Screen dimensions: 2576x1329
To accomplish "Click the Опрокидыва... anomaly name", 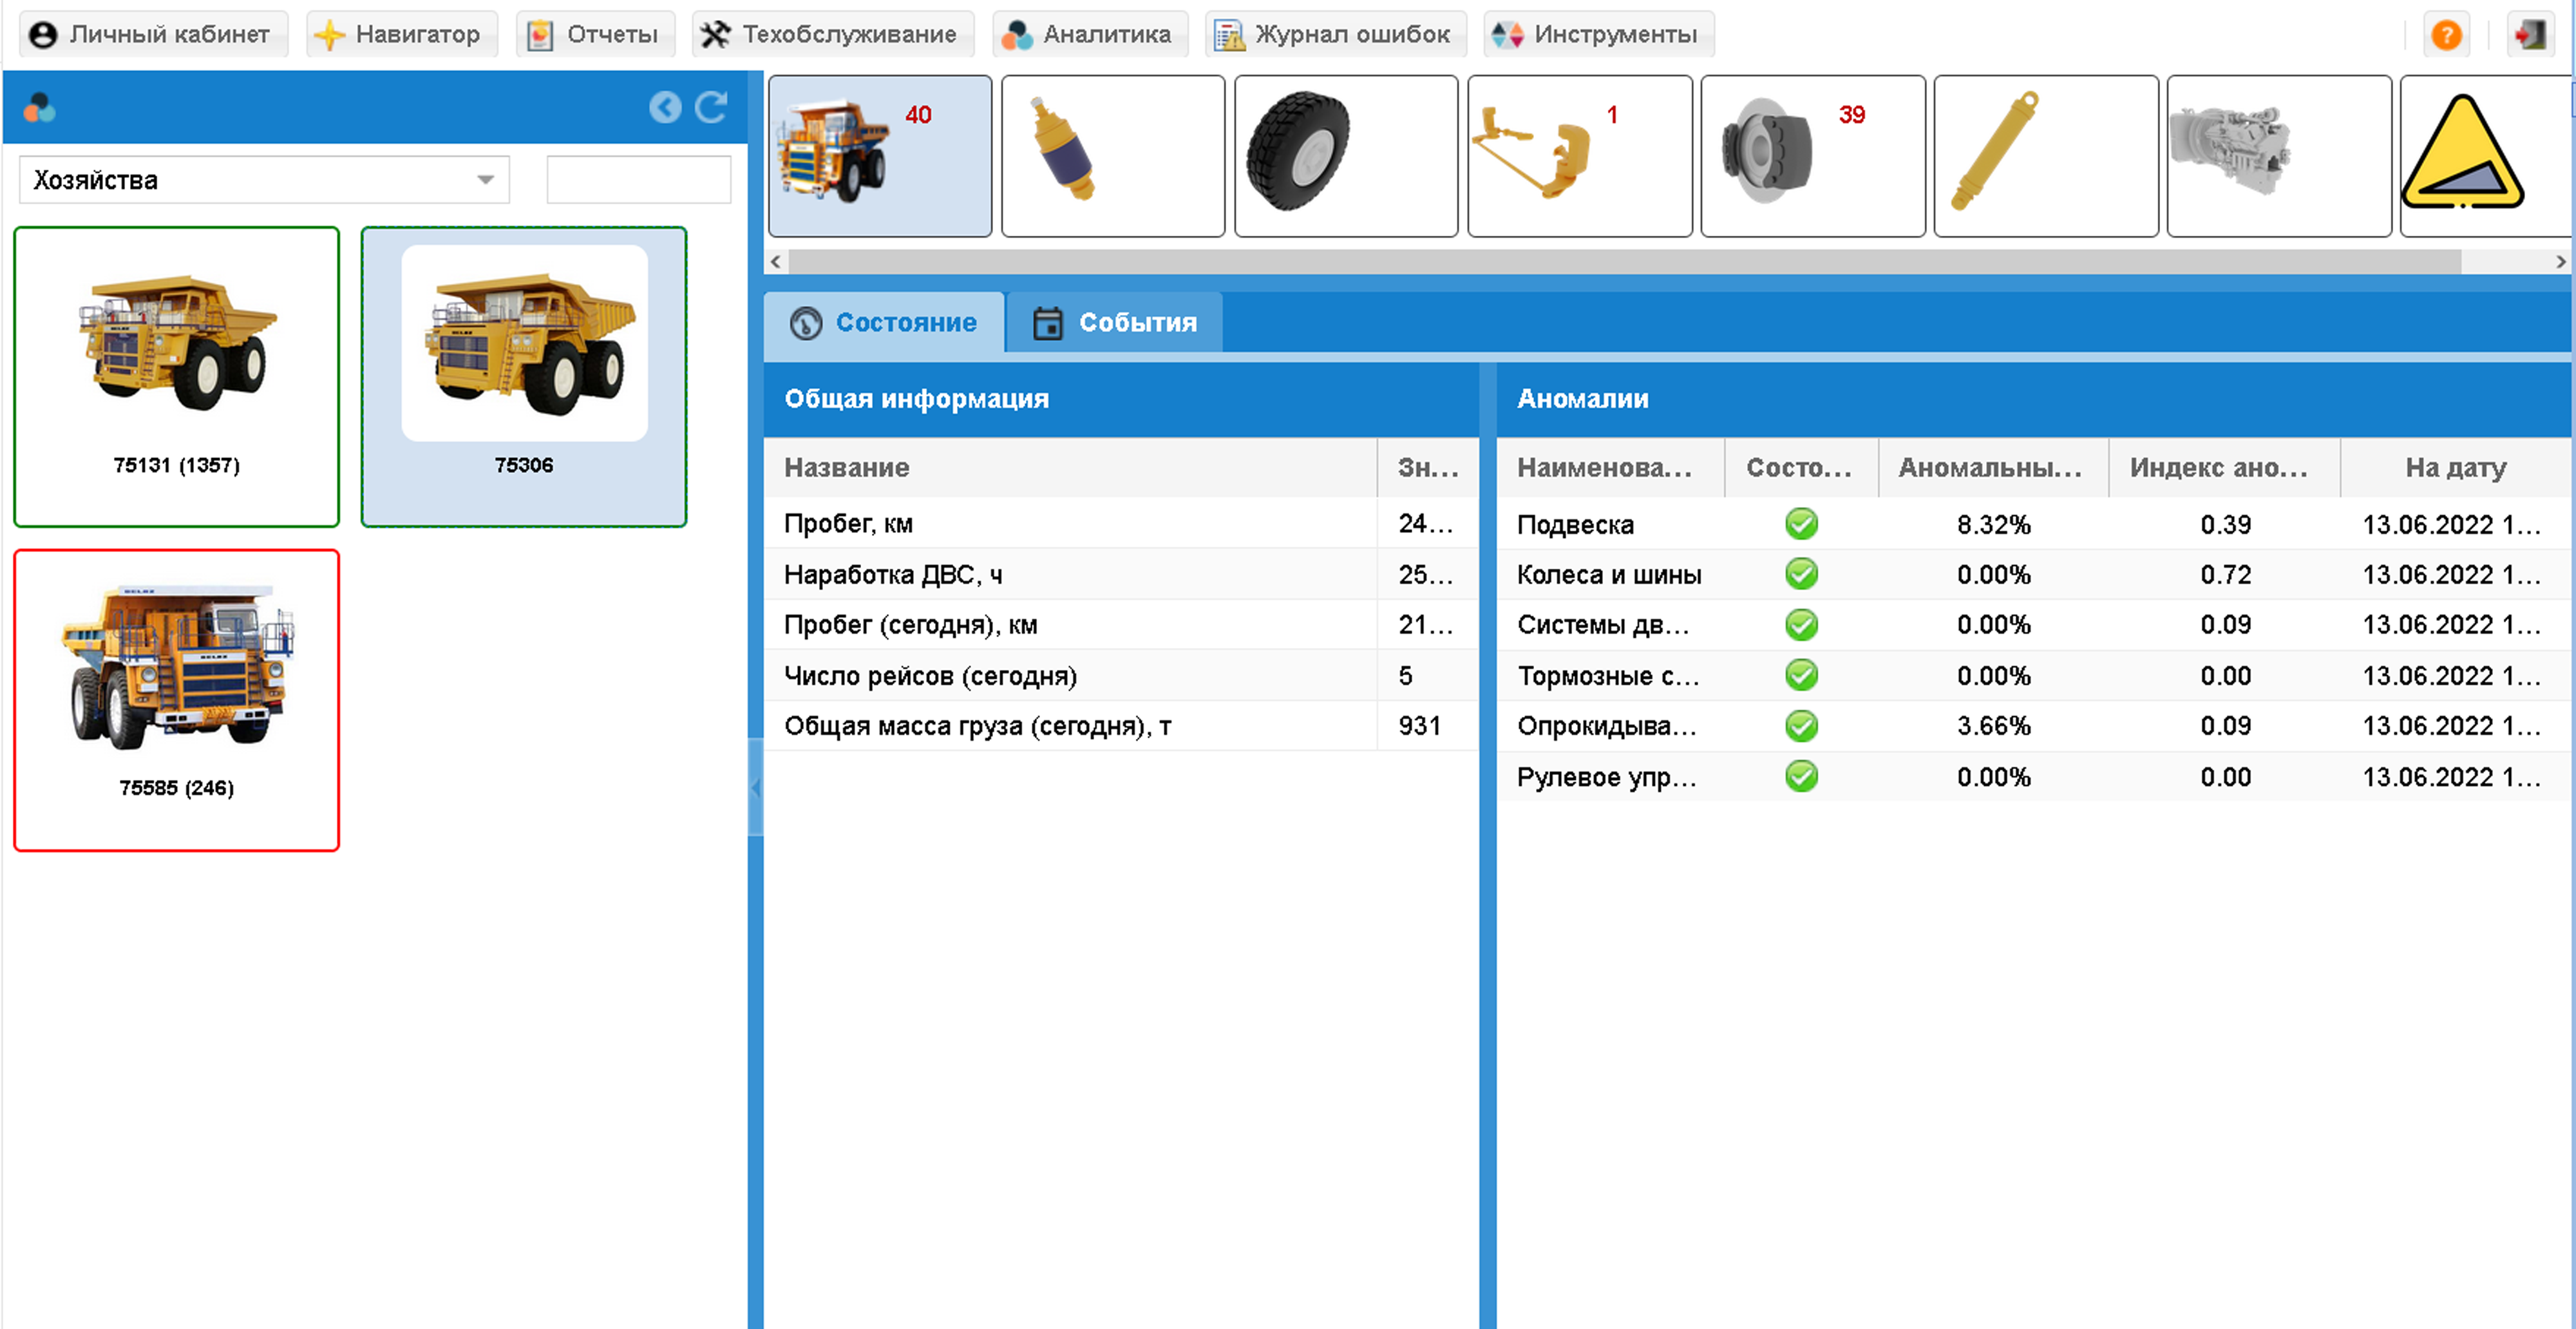I will pyautogui.click(x=1607, y=726).
